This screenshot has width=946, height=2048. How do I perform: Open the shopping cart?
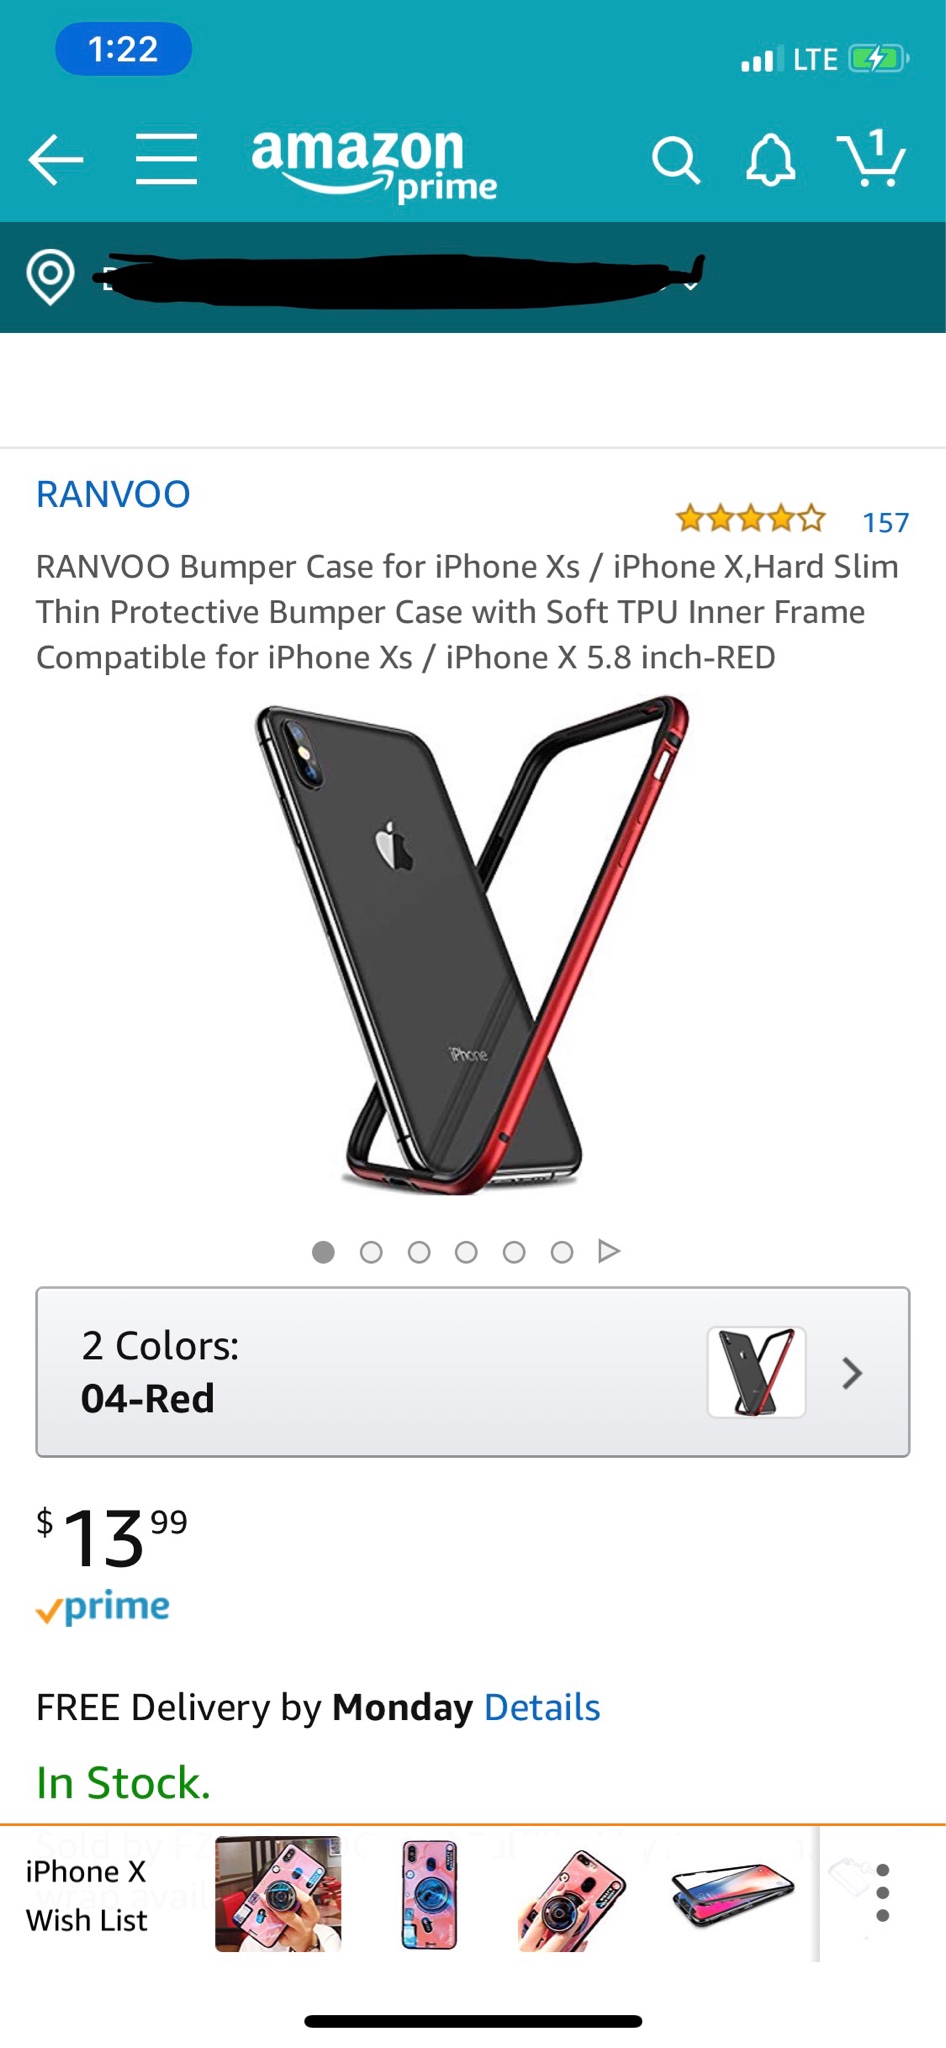pos(872,158)
